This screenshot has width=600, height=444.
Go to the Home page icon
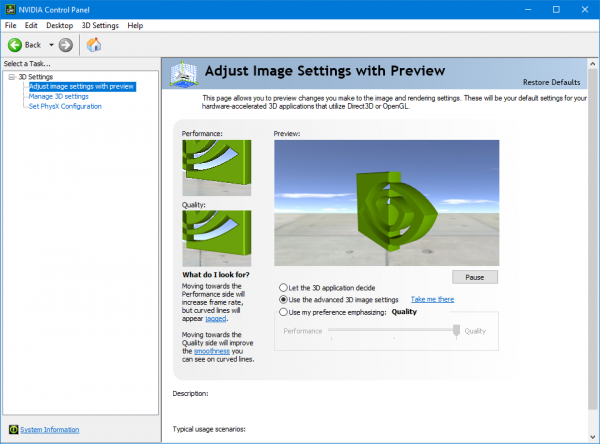[x=94, y=45]
